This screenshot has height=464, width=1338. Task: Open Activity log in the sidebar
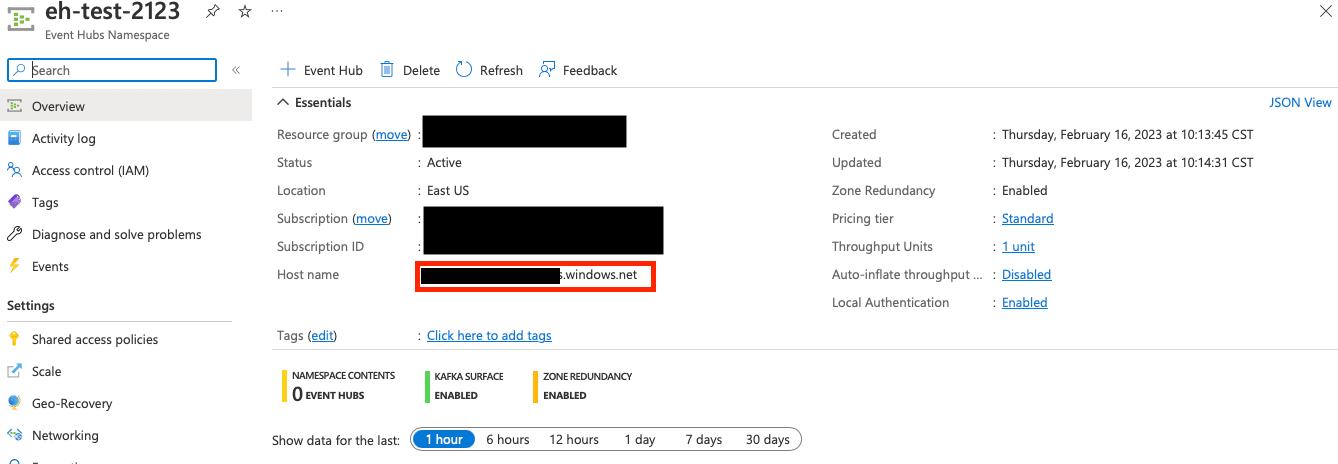(64, 139)
